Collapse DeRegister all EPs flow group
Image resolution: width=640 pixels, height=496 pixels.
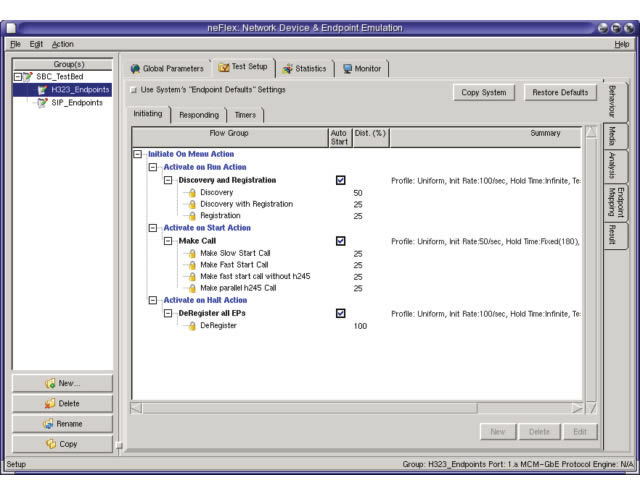click(x=168, y=313)
